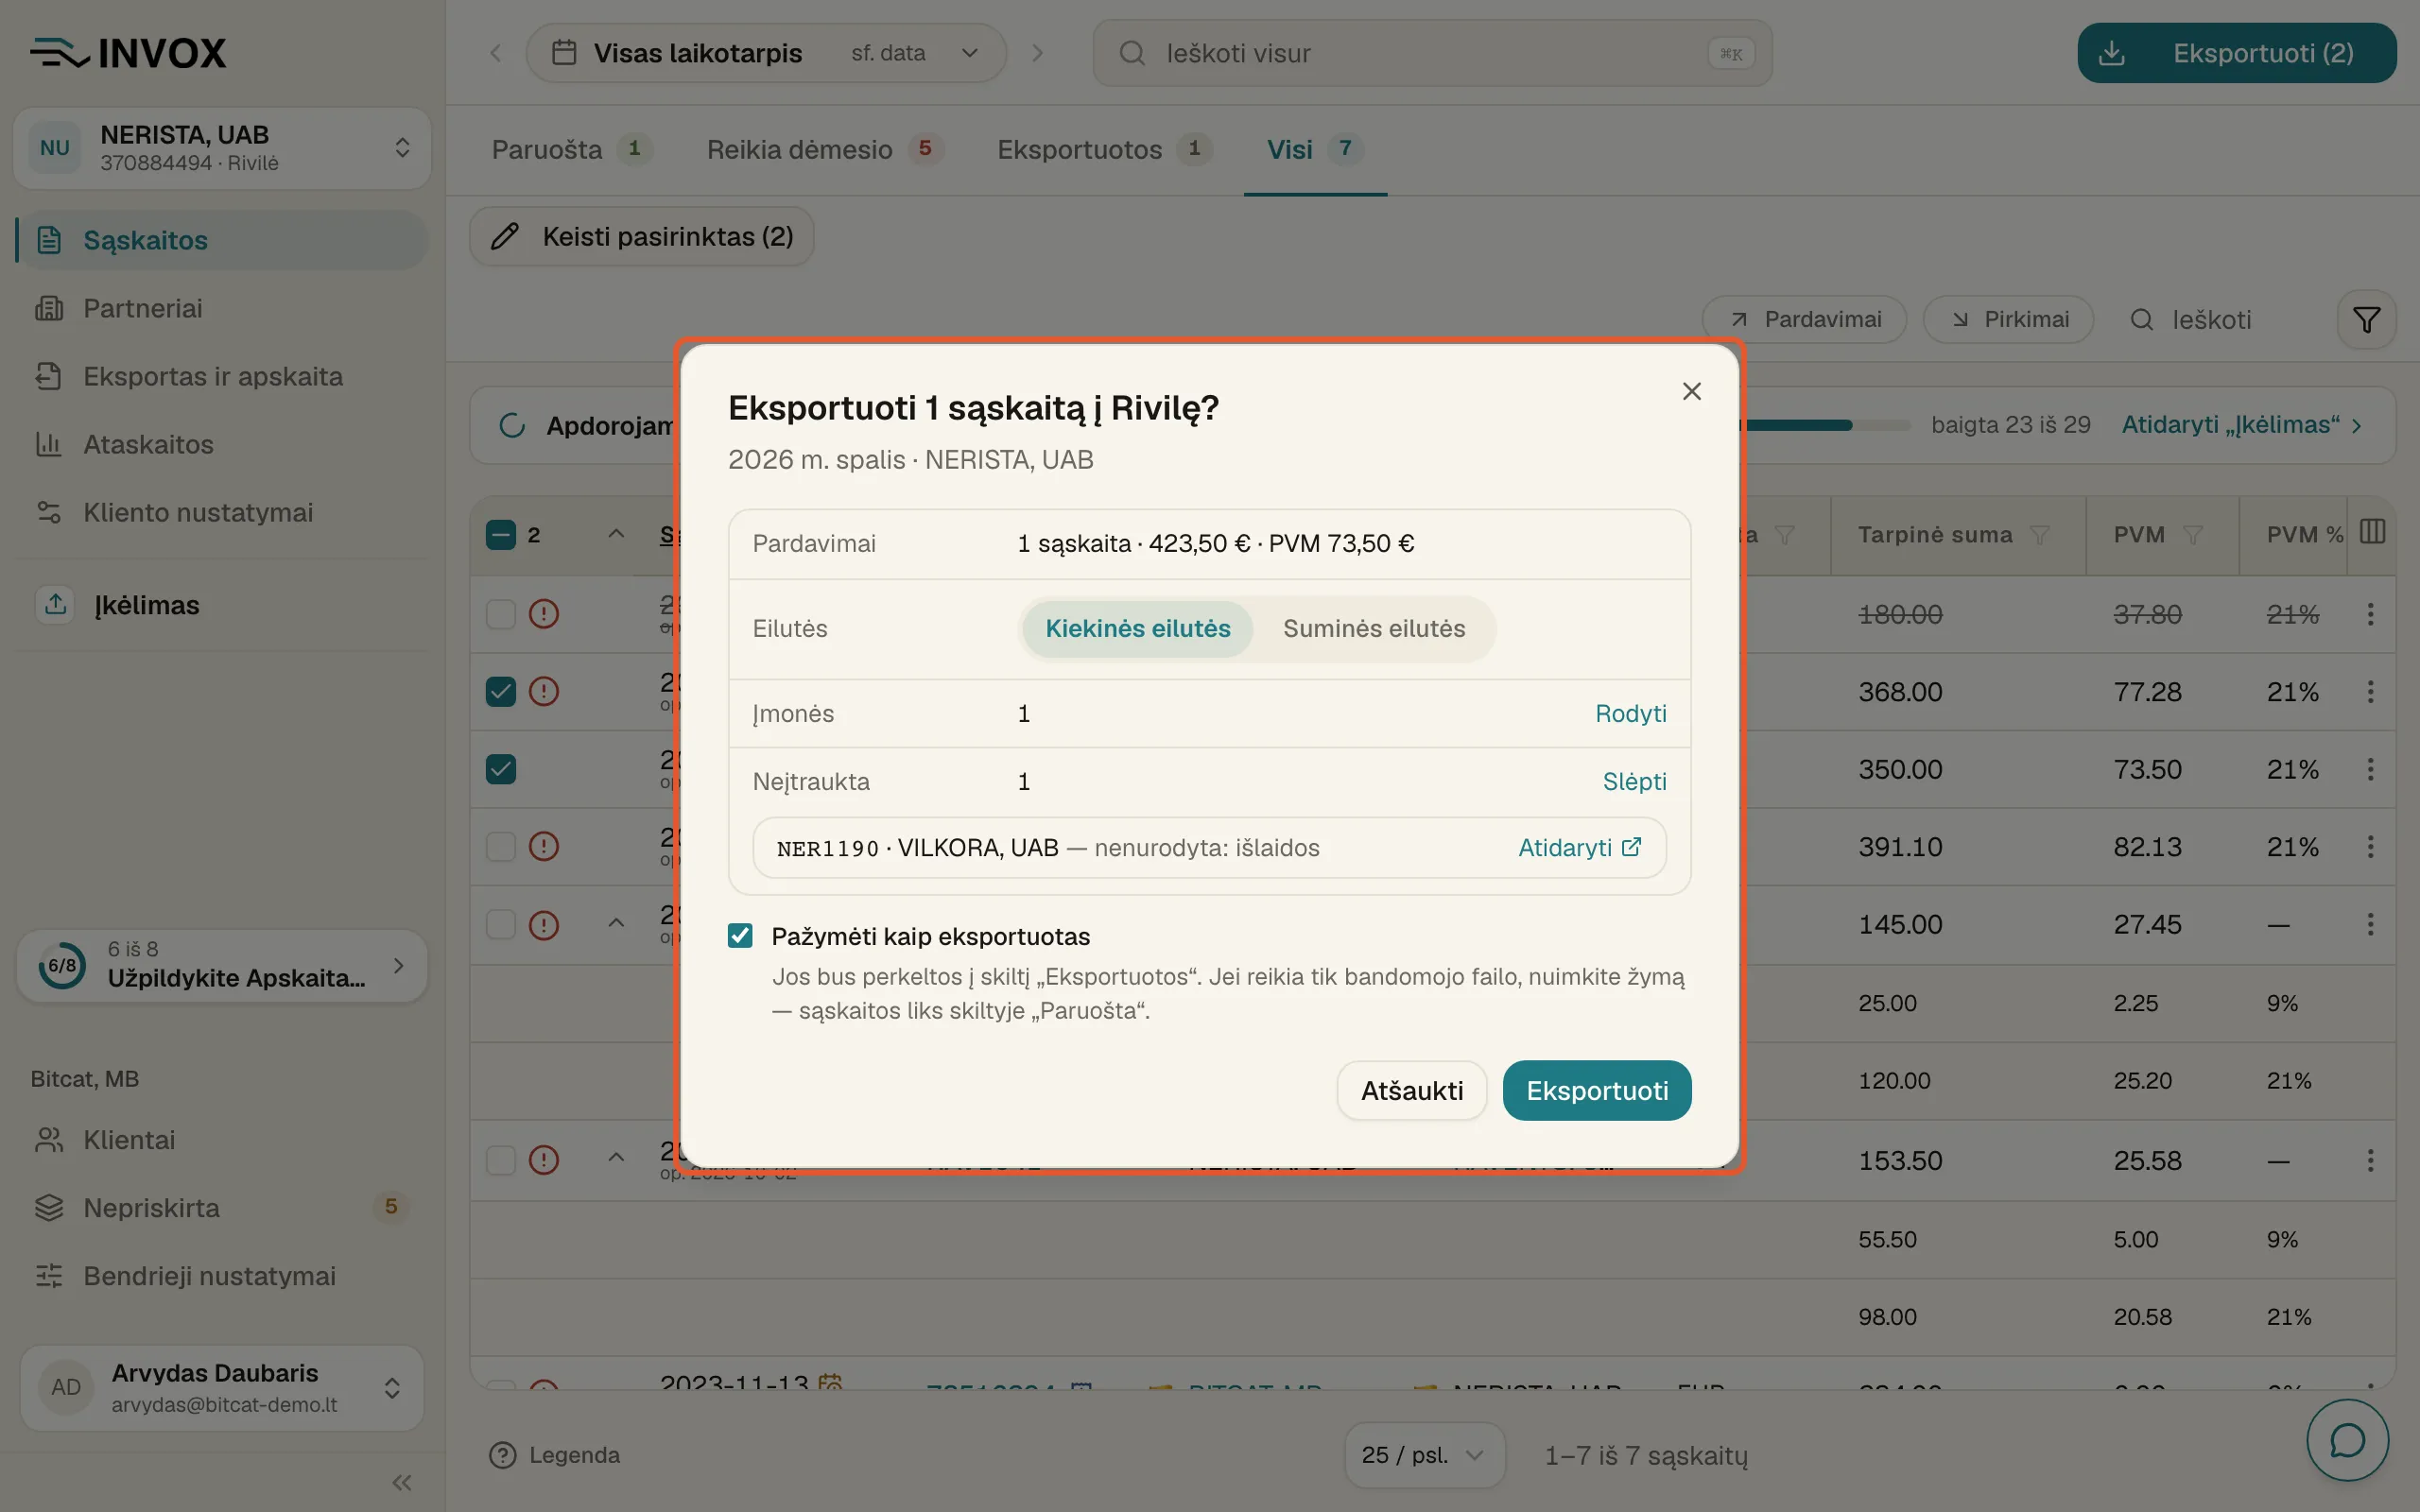Go to previous period arrow
Viewport: 2420px width, 1512px height.
pyautogui.click(x=495, y=53)
